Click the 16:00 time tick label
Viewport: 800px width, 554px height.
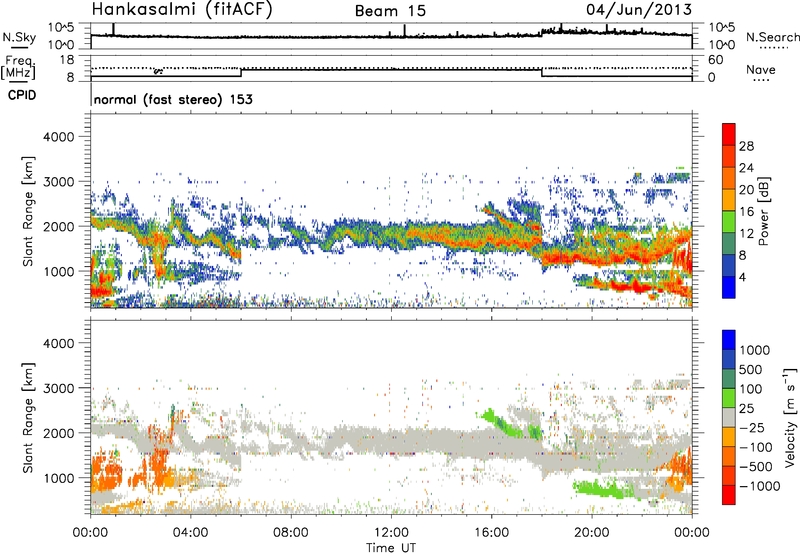pyautogui.click(x=491, y=533)
